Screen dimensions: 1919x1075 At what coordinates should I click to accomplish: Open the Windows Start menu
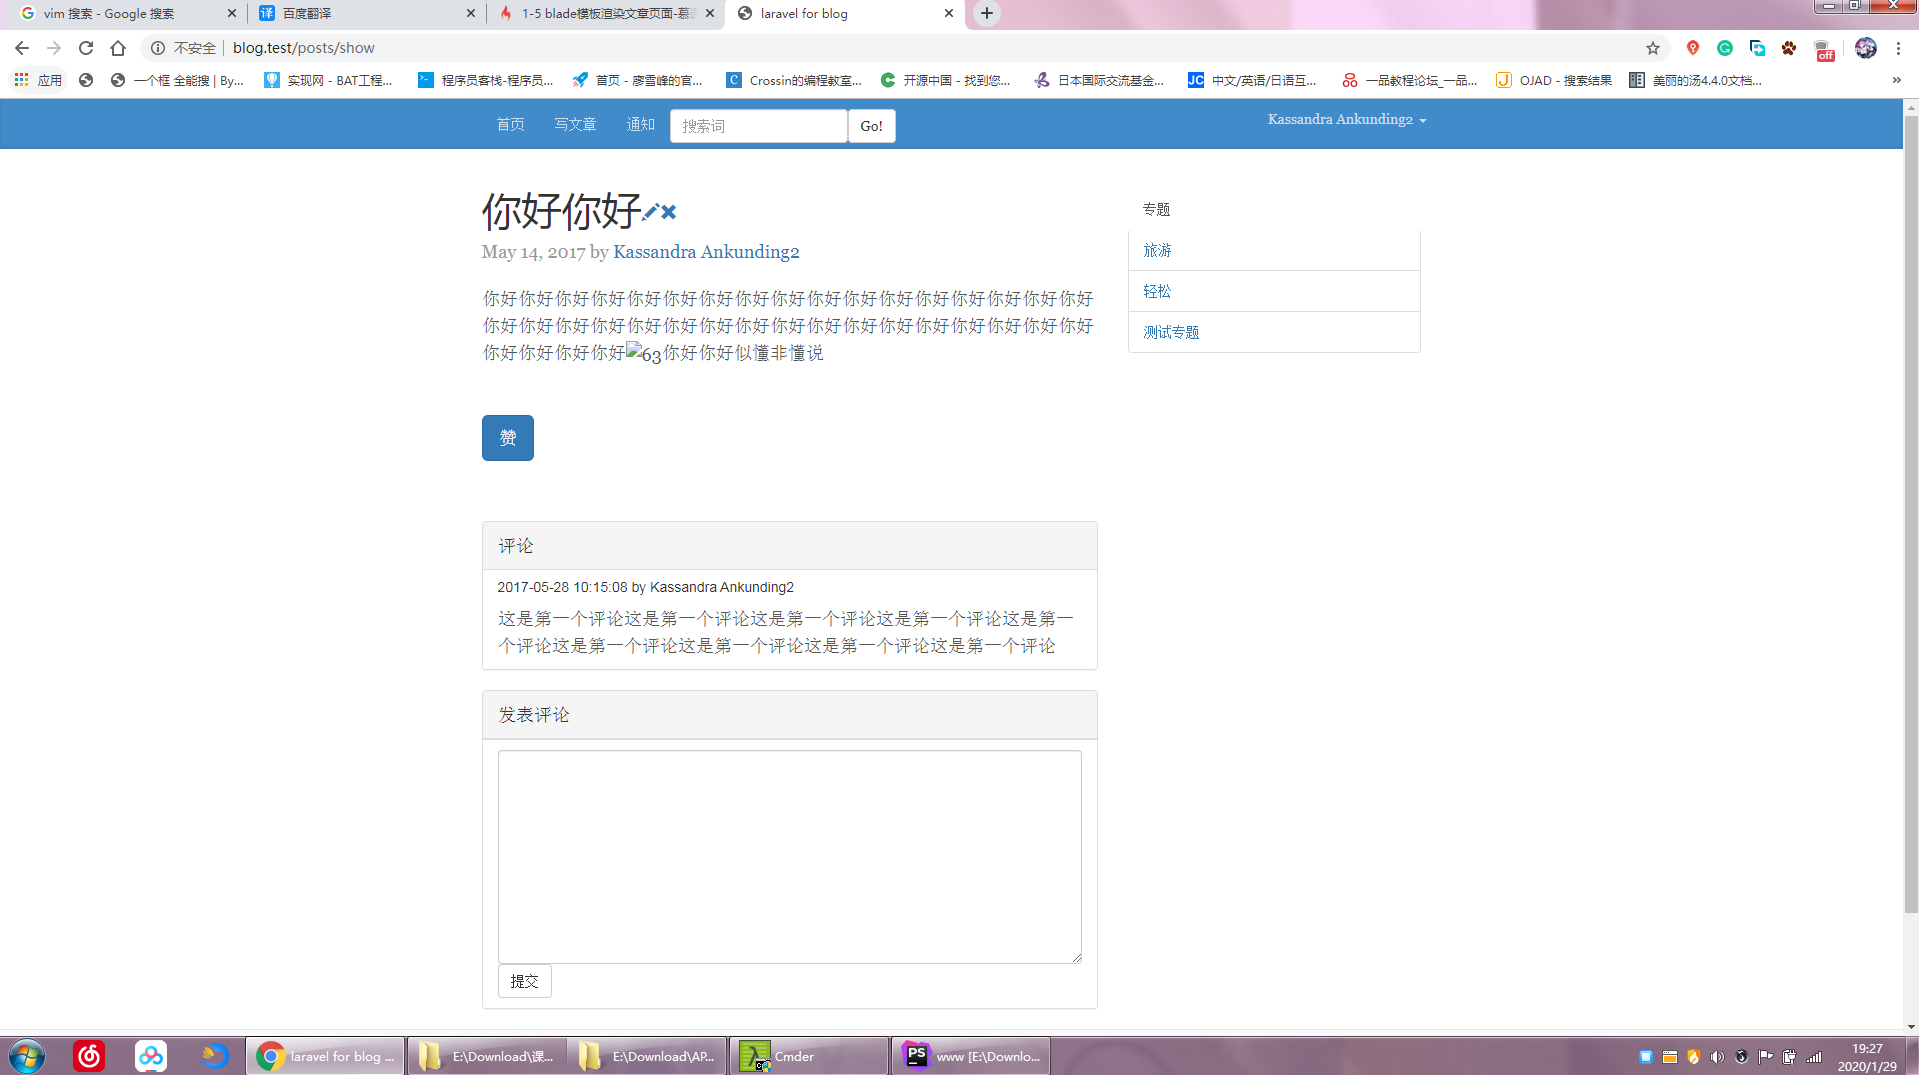(x=27, y=1056)
